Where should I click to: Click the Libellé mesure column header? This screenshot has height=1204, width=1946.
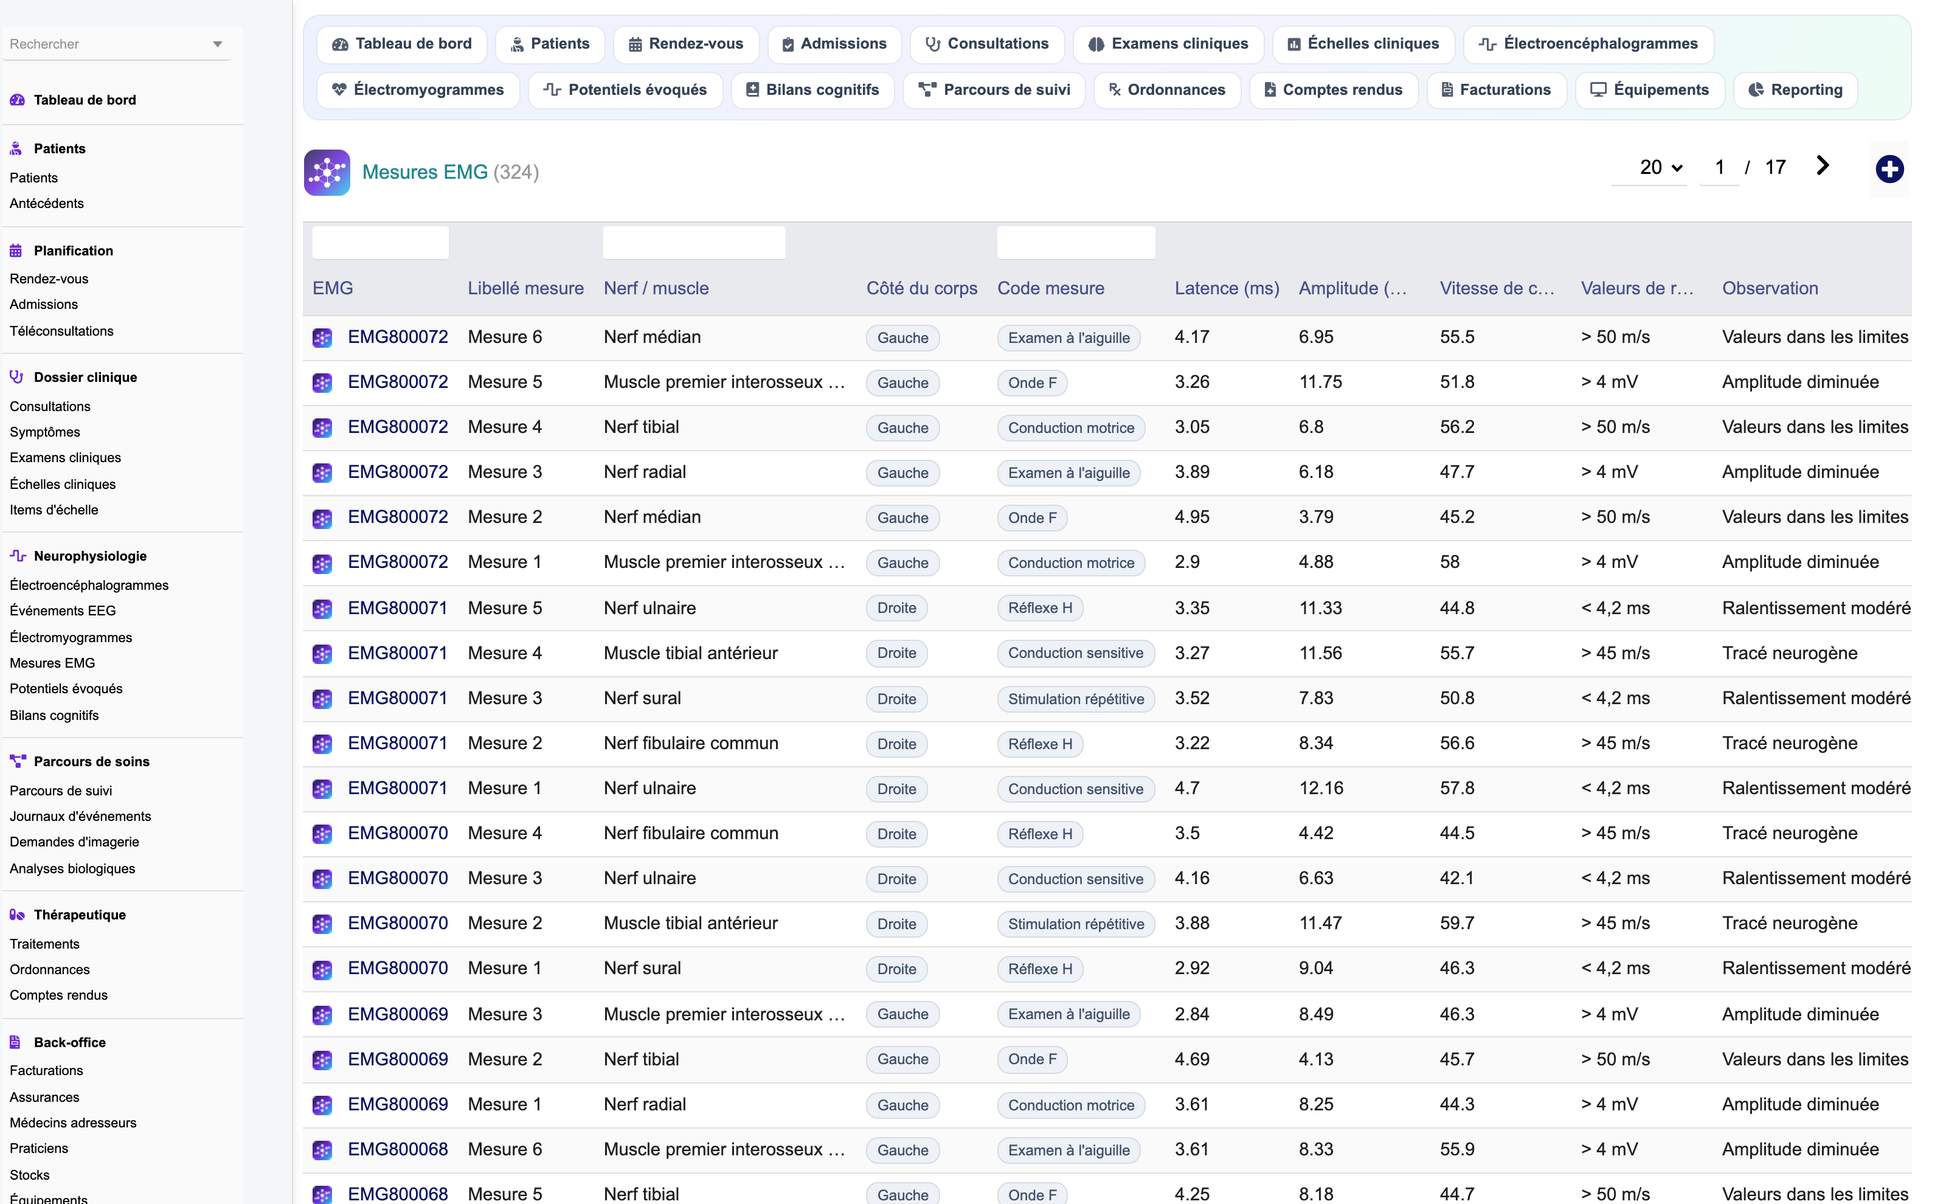525,288
